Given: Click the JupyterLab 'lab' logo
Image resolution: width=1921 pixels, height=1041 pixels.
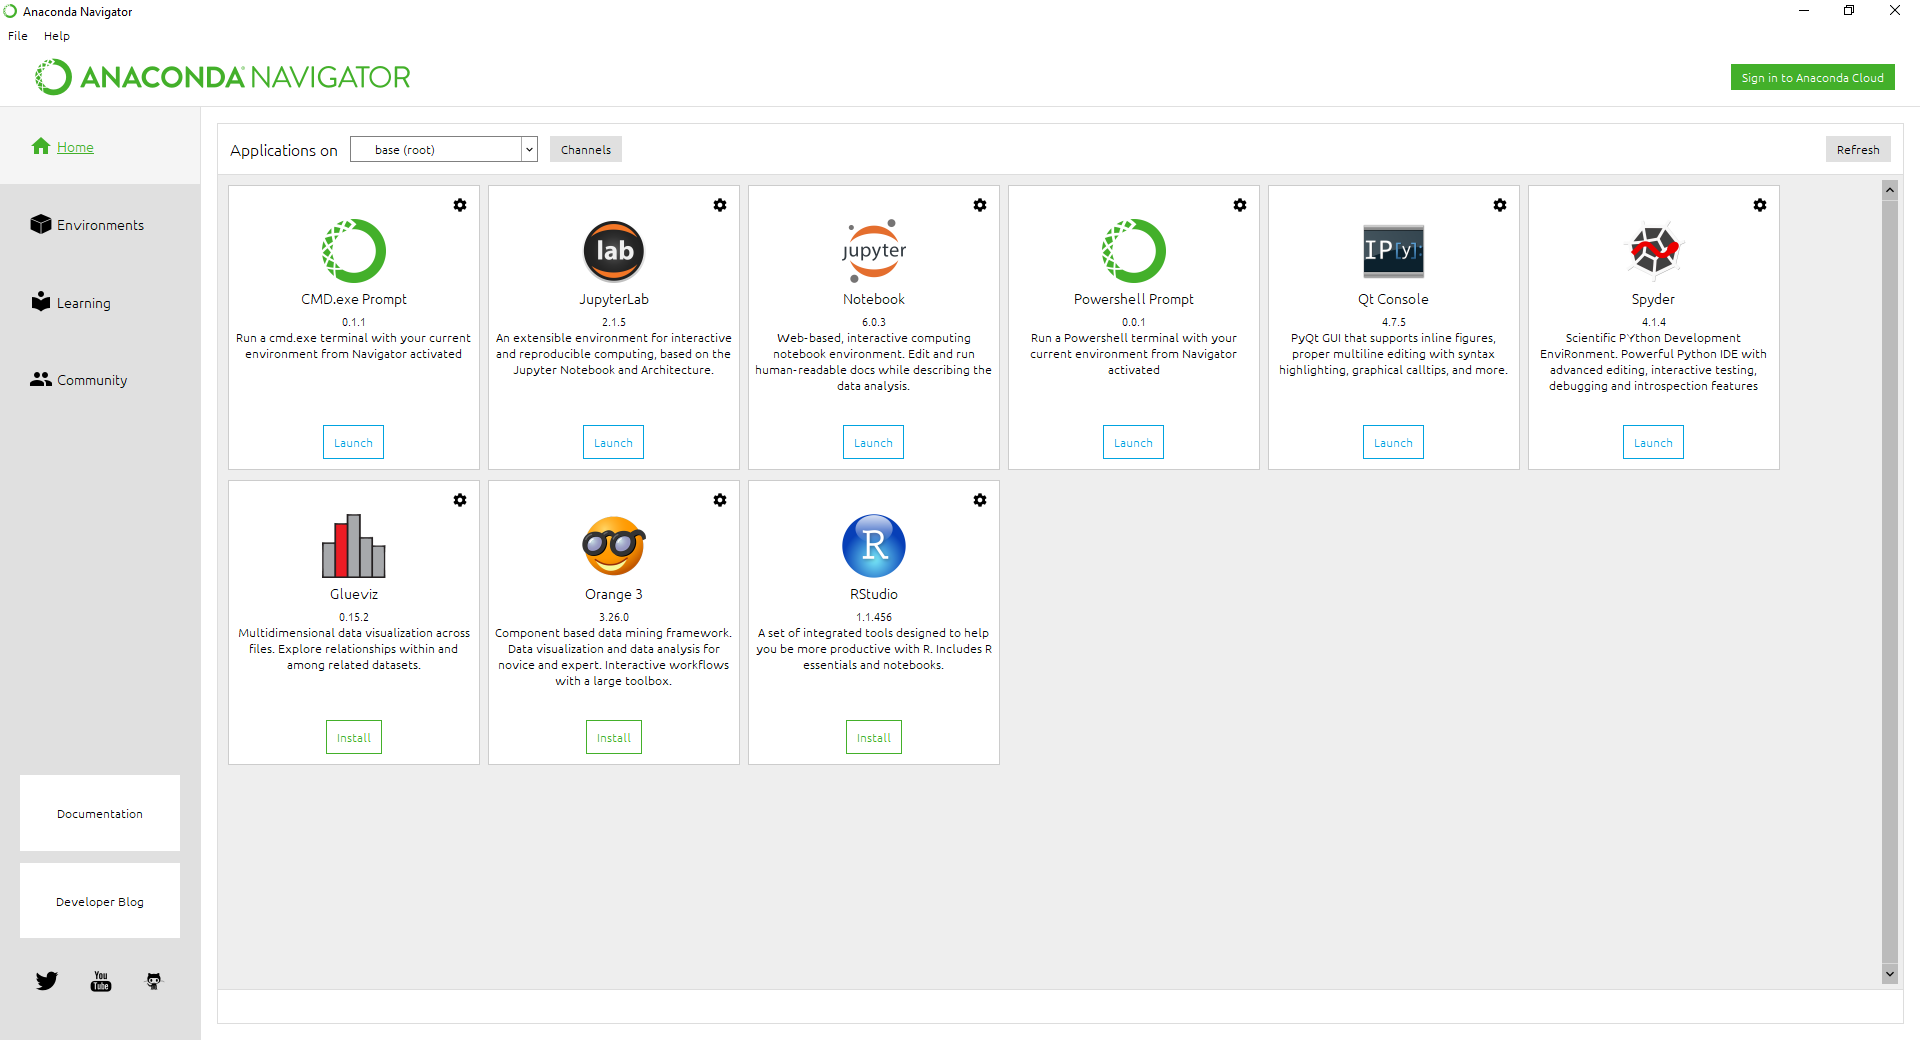Looking at the screenshot, I should pos(614,251).
